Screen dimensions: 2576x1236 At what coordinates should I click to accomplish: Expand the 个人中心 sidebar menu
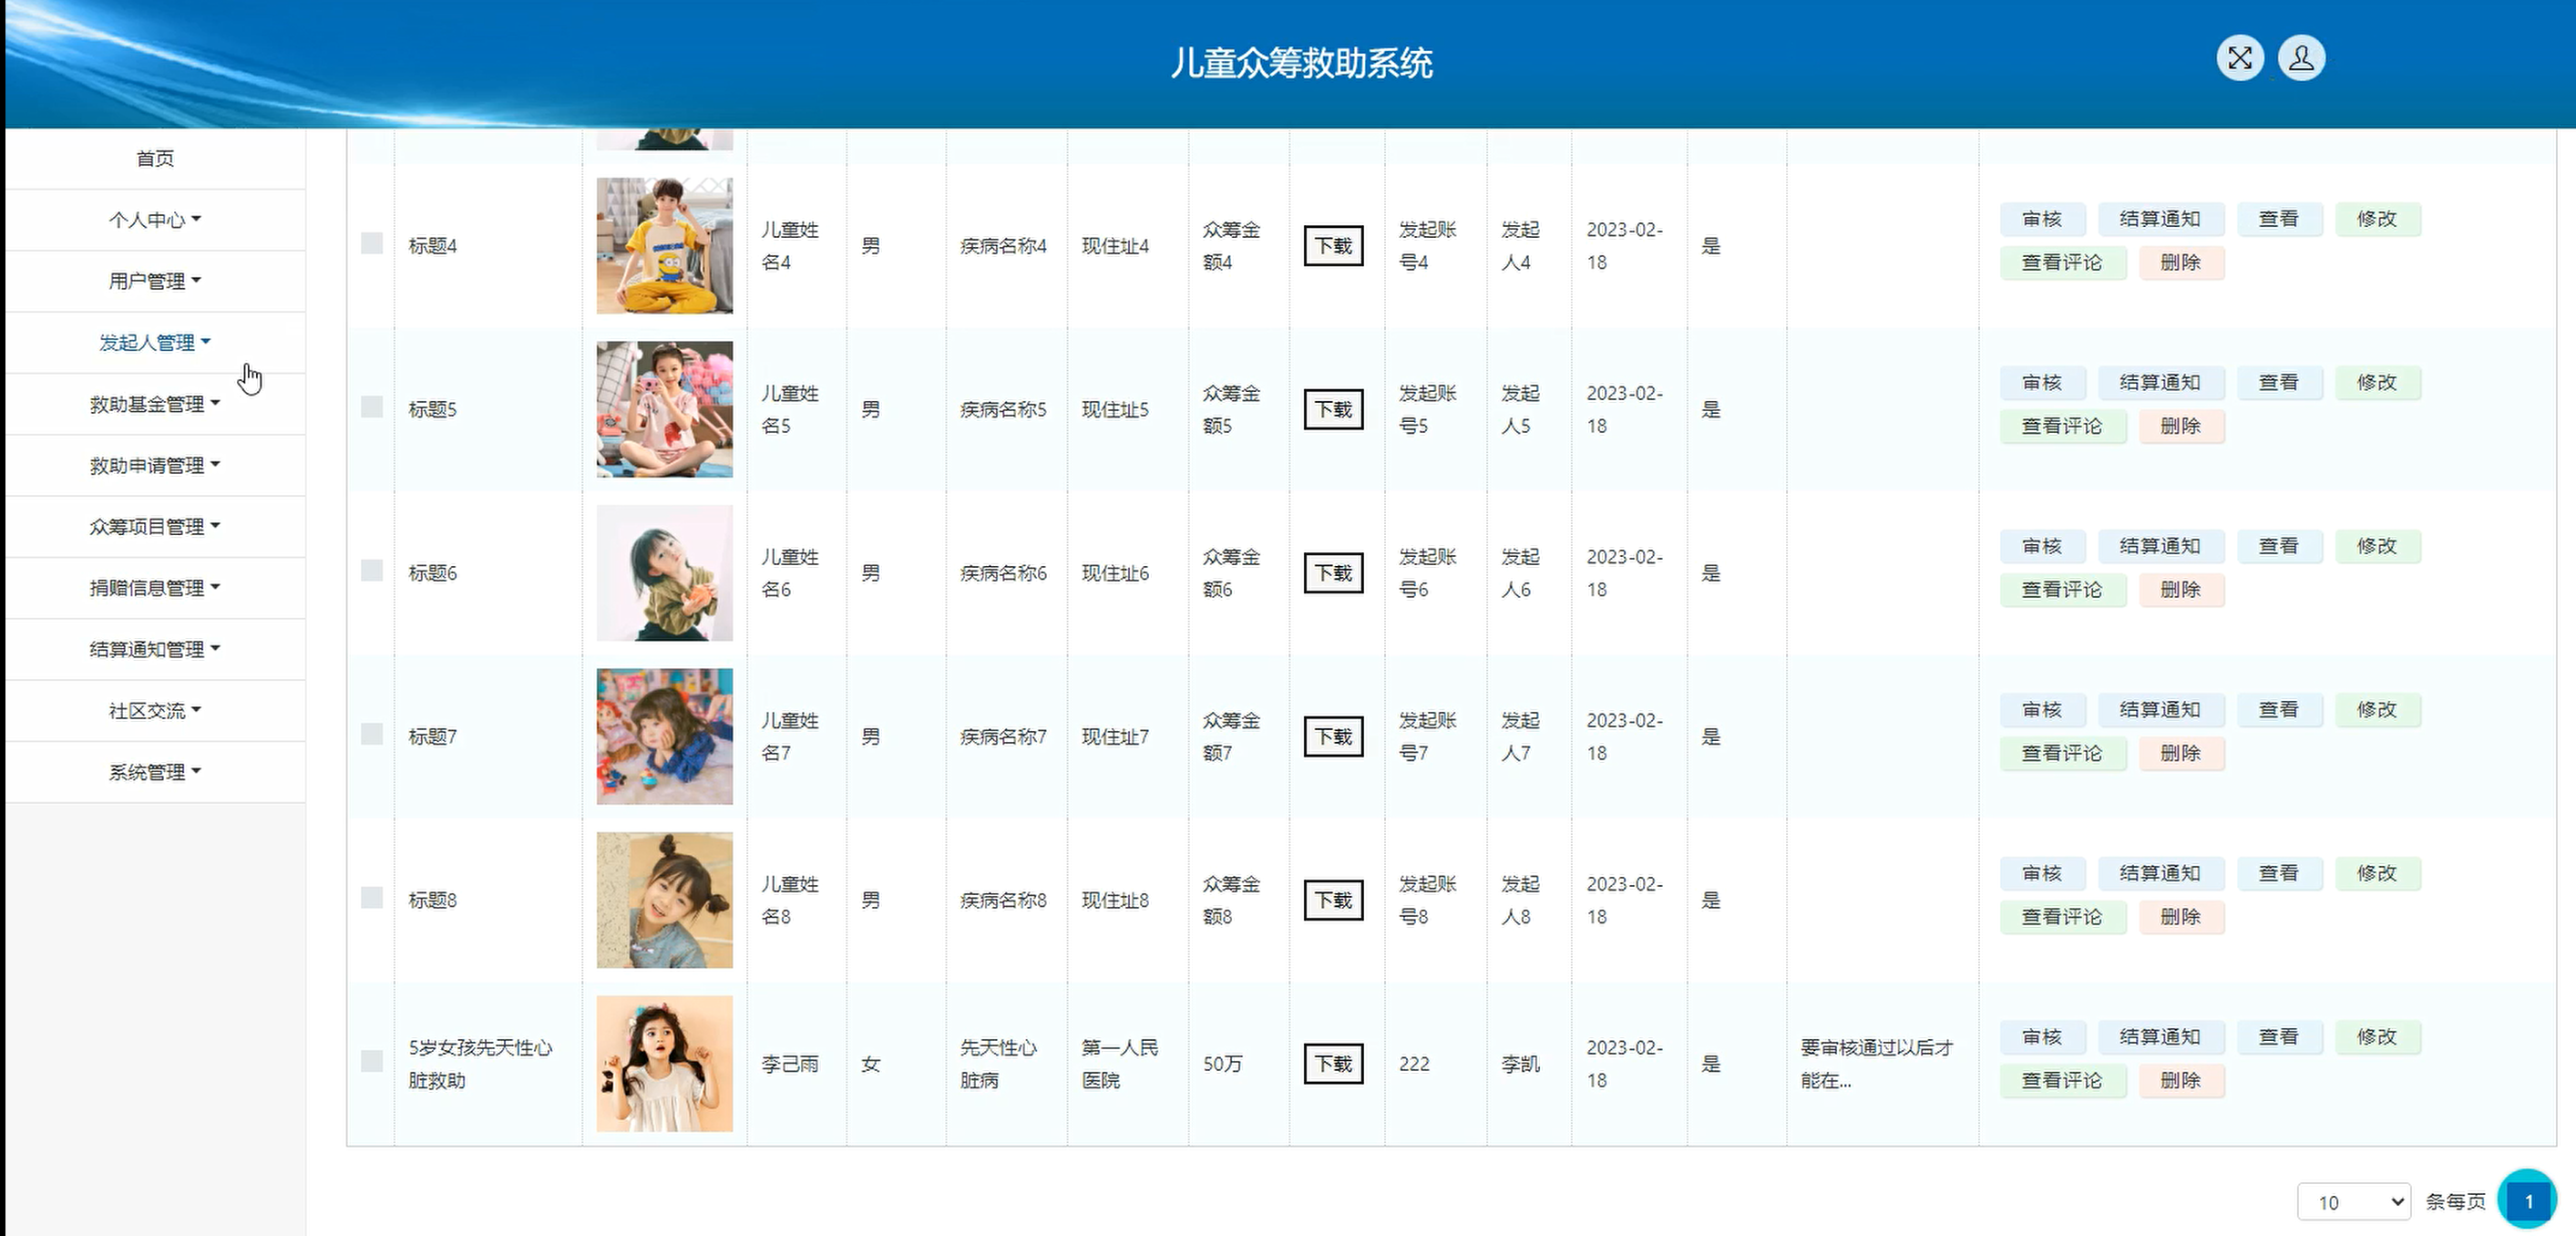[x=155, y=220]
